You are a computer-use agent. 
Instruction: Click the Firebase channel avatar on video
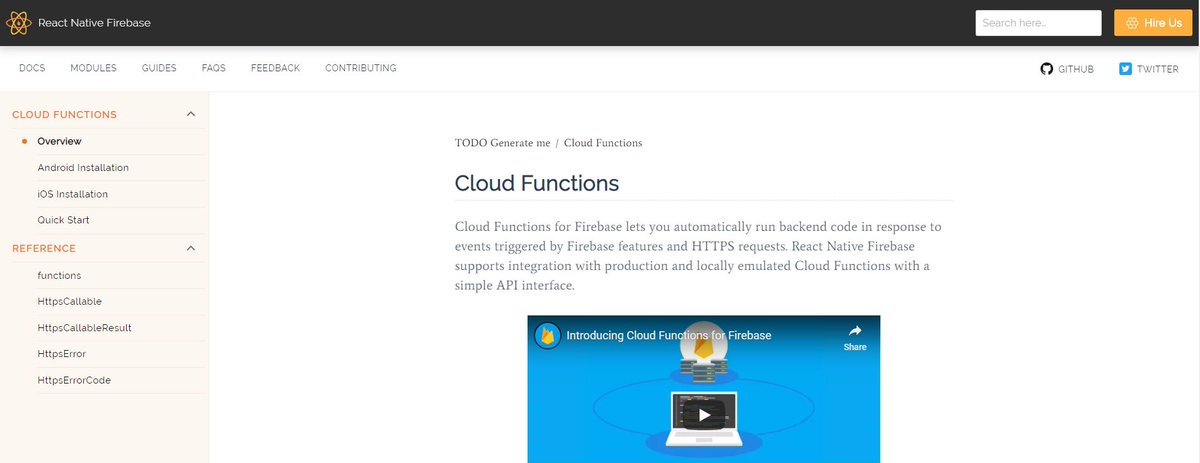[547, 336]
